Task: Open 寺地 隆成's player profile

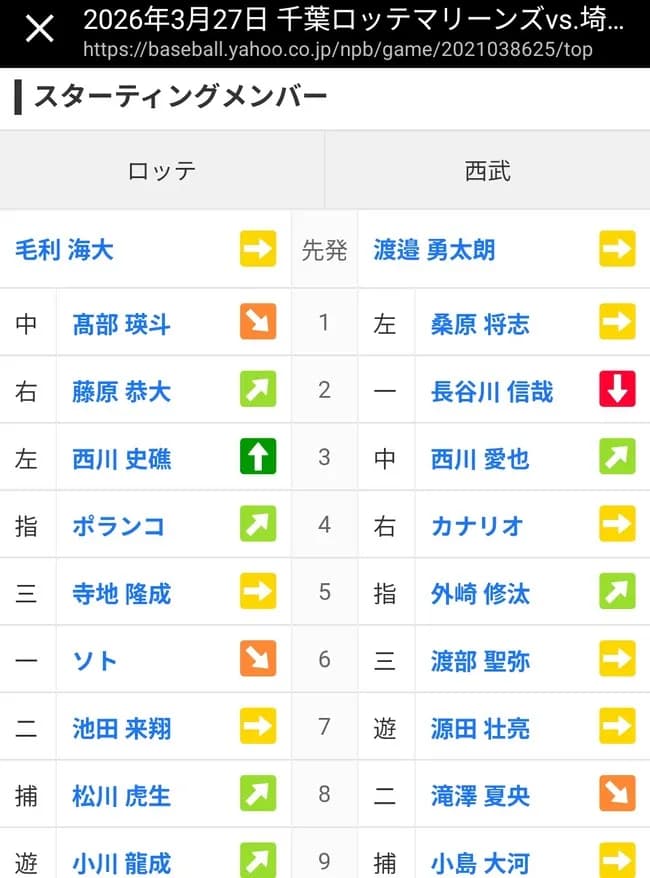Action: point(122,593)
